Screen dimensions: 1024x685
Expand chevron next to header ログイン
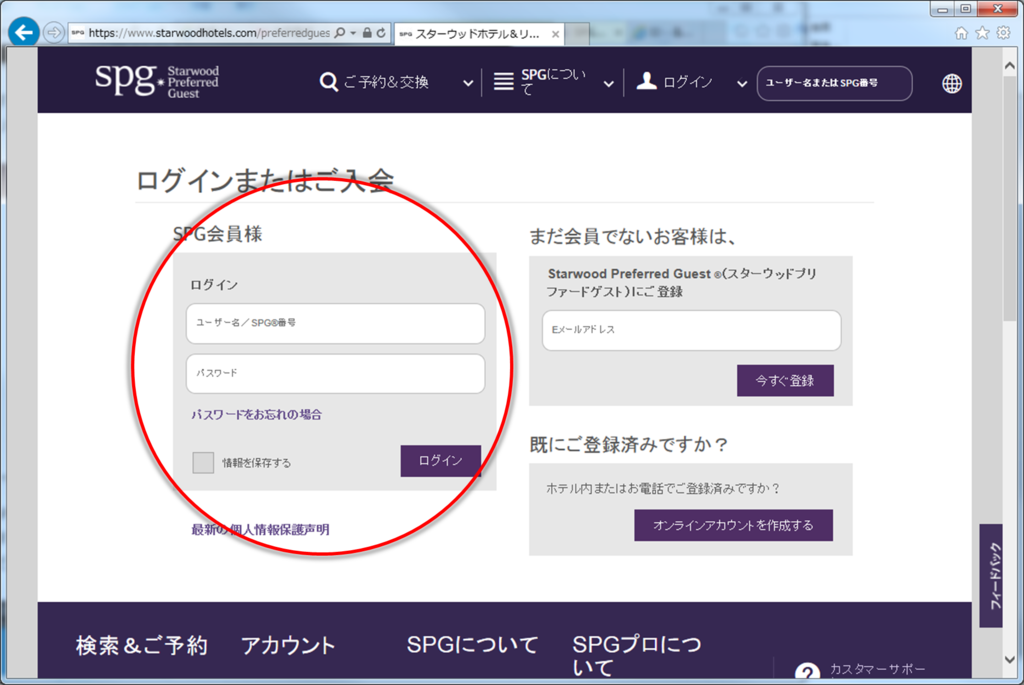tap(742, 84)
